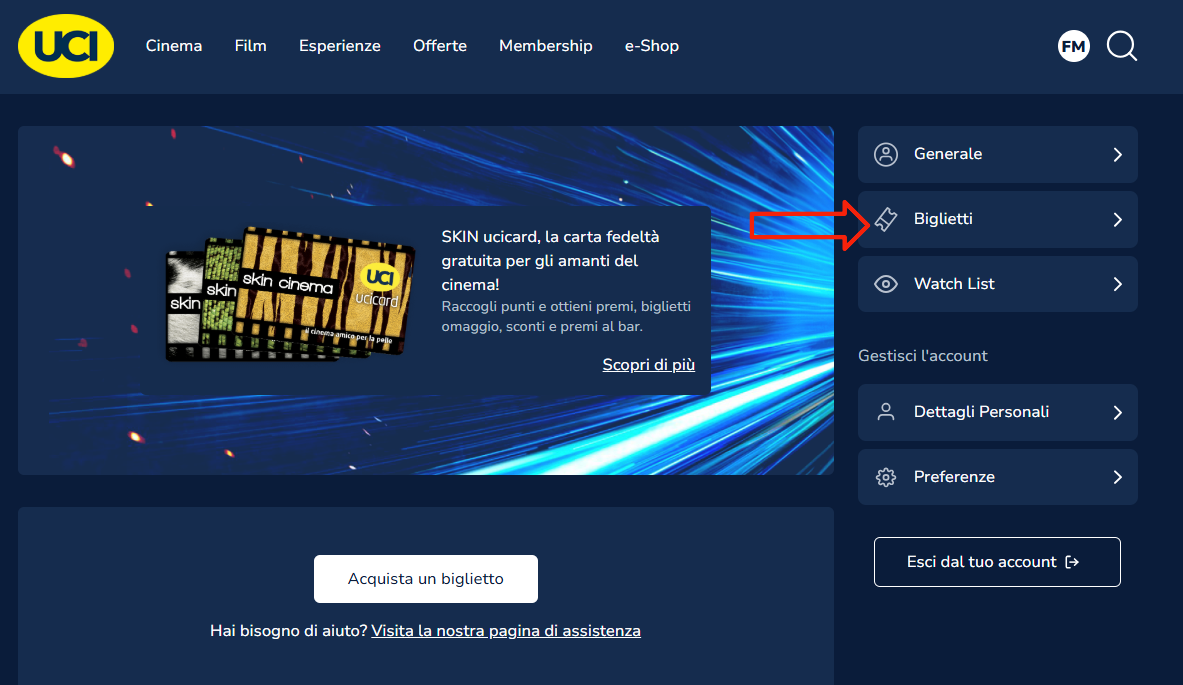Viewport: 1183px width, 685px height.
Task: Visit la nostra pagina di assistenza link
Action: click(x=505, y=631)
